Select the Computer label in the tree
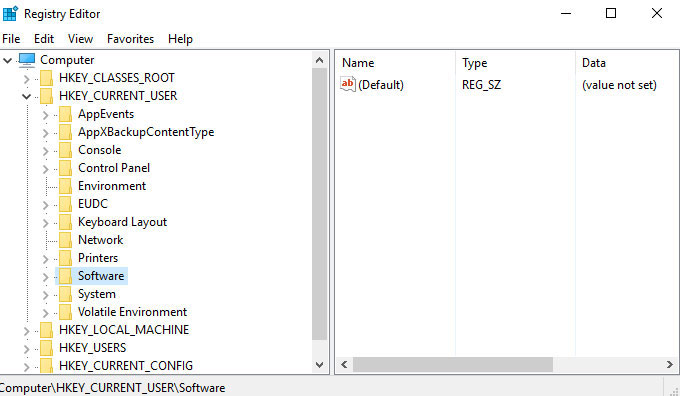 pyautogui.click(x=67, y=60)
